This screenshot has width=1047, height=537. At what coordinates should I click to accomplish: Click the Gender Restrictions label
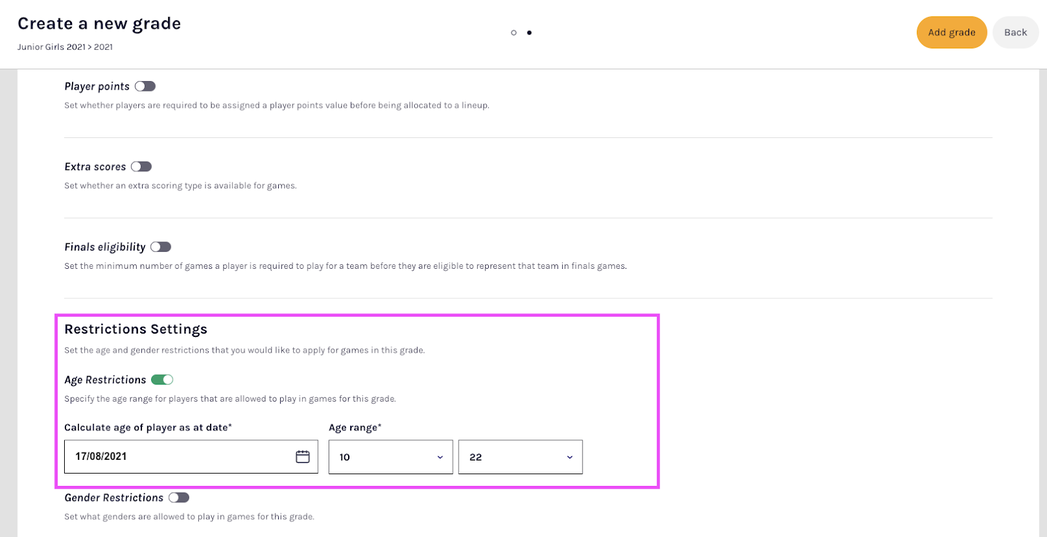(114, 498)
